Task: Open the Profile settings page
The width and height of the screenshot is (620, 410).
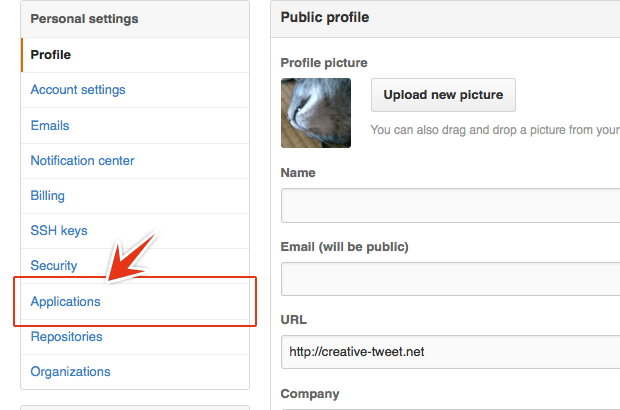Action: coord(51,55)
